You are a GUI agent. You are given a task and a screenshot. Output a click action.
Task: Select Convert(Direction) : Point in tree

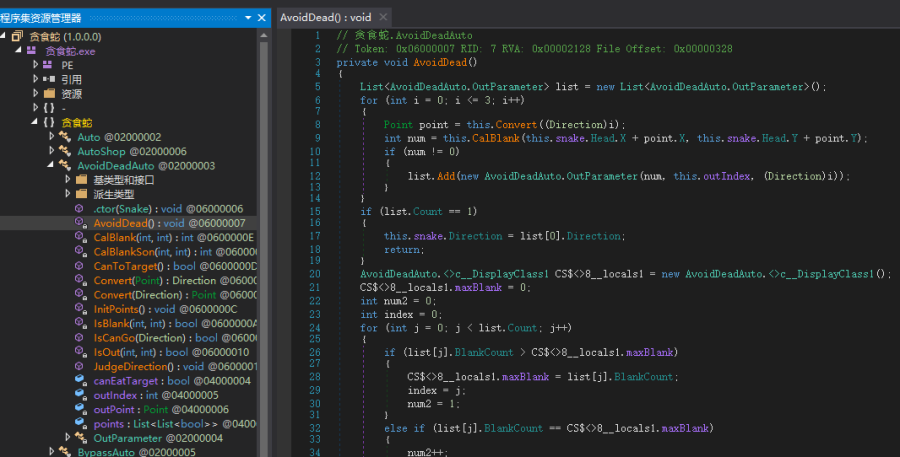[175, 295]
